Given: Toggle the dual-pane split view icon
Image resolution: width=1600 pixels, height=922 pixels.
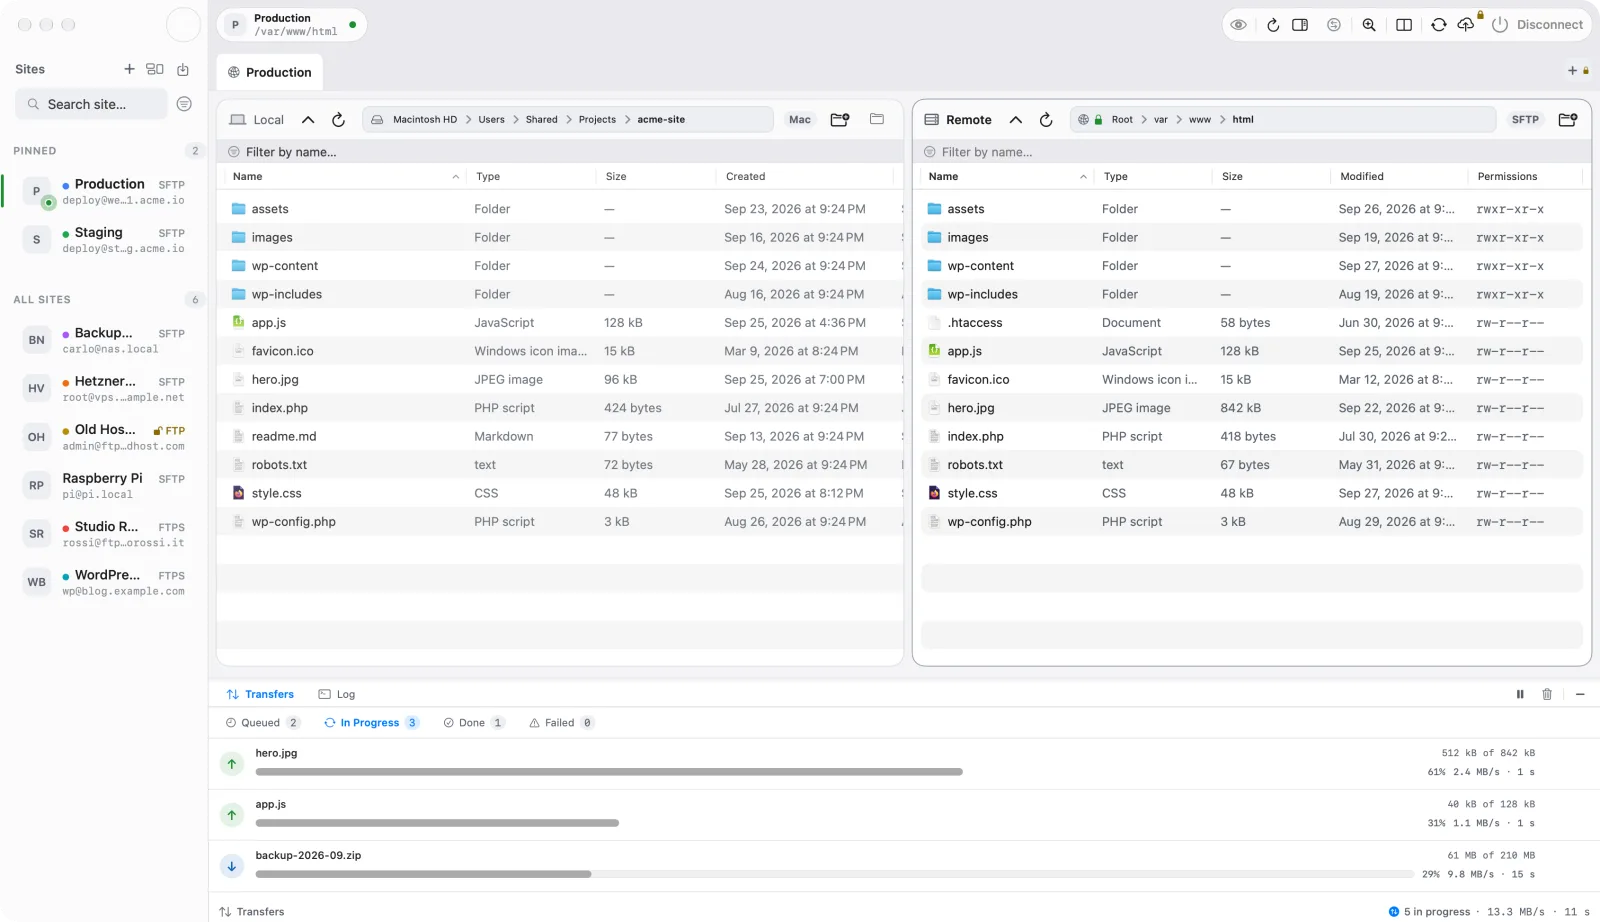Looking at the screenshot, I should point(1404,25).
